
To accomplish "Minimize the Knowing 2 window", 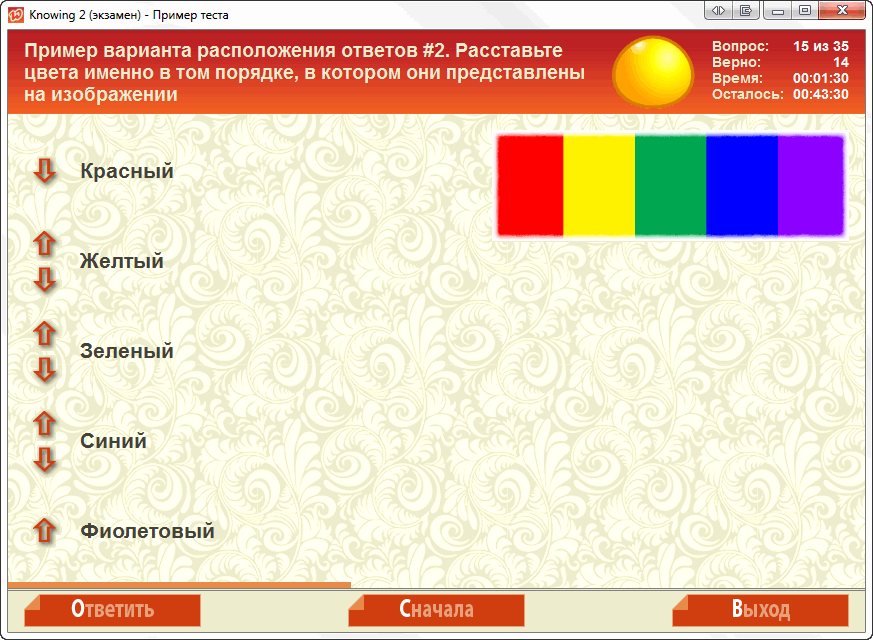I will (x=778, y=10).
